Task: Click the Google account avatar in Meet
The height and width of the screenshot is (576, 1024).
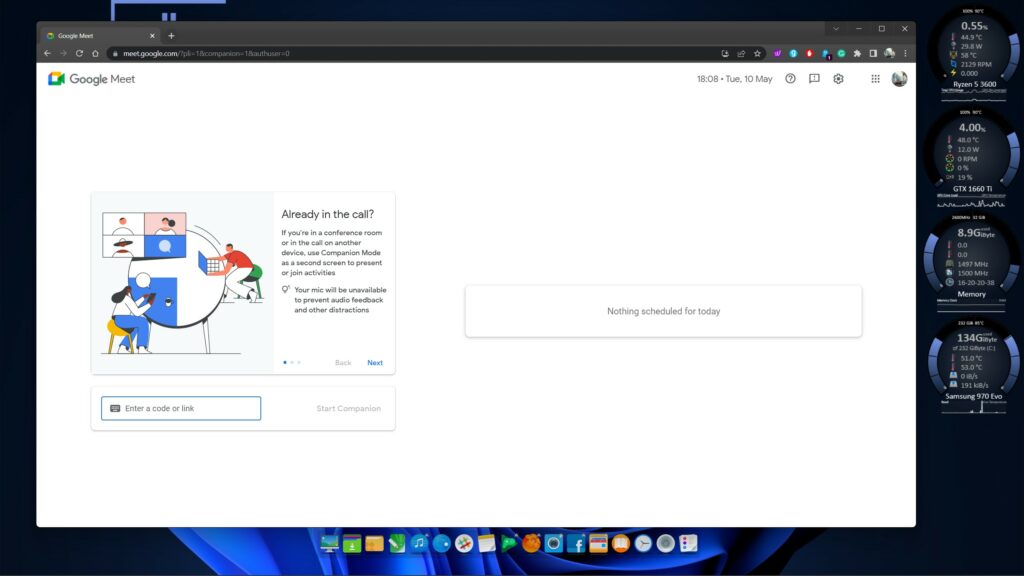Action: click(x=899, y=79)
